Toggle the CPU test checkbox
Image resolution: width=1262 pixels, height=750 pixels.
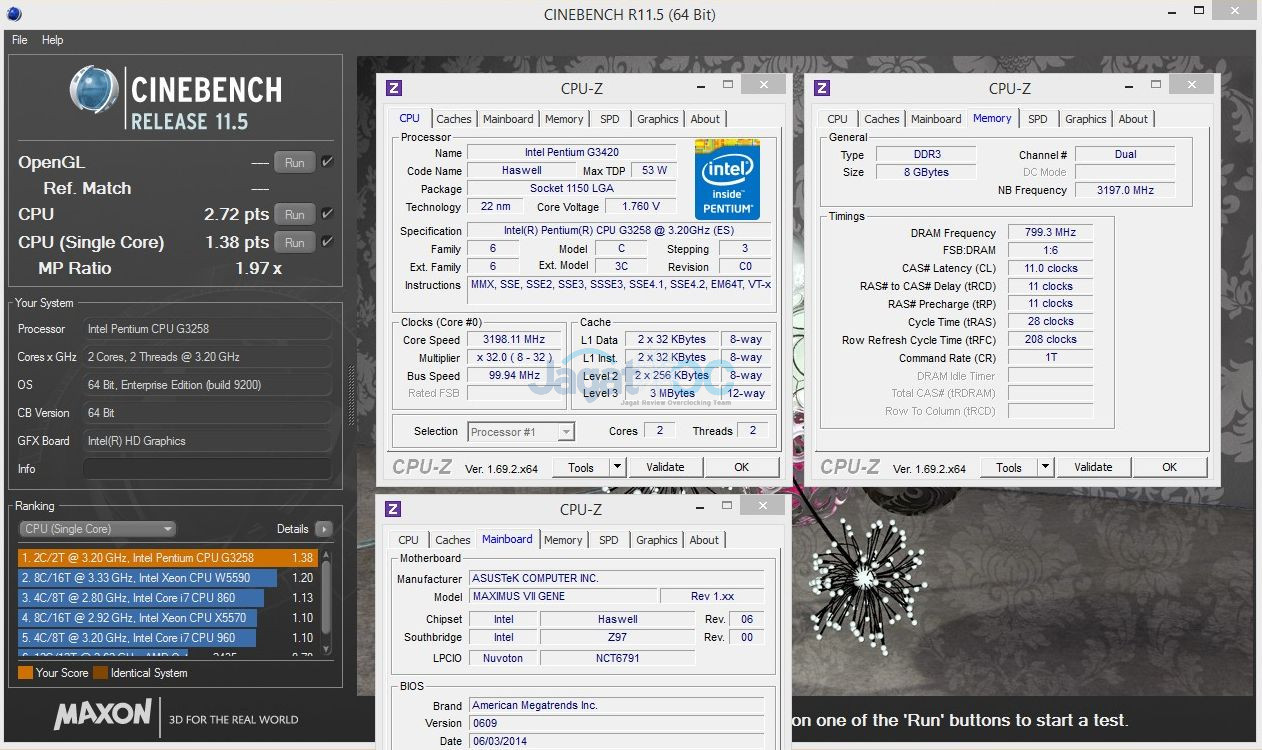tap(327, 214)
